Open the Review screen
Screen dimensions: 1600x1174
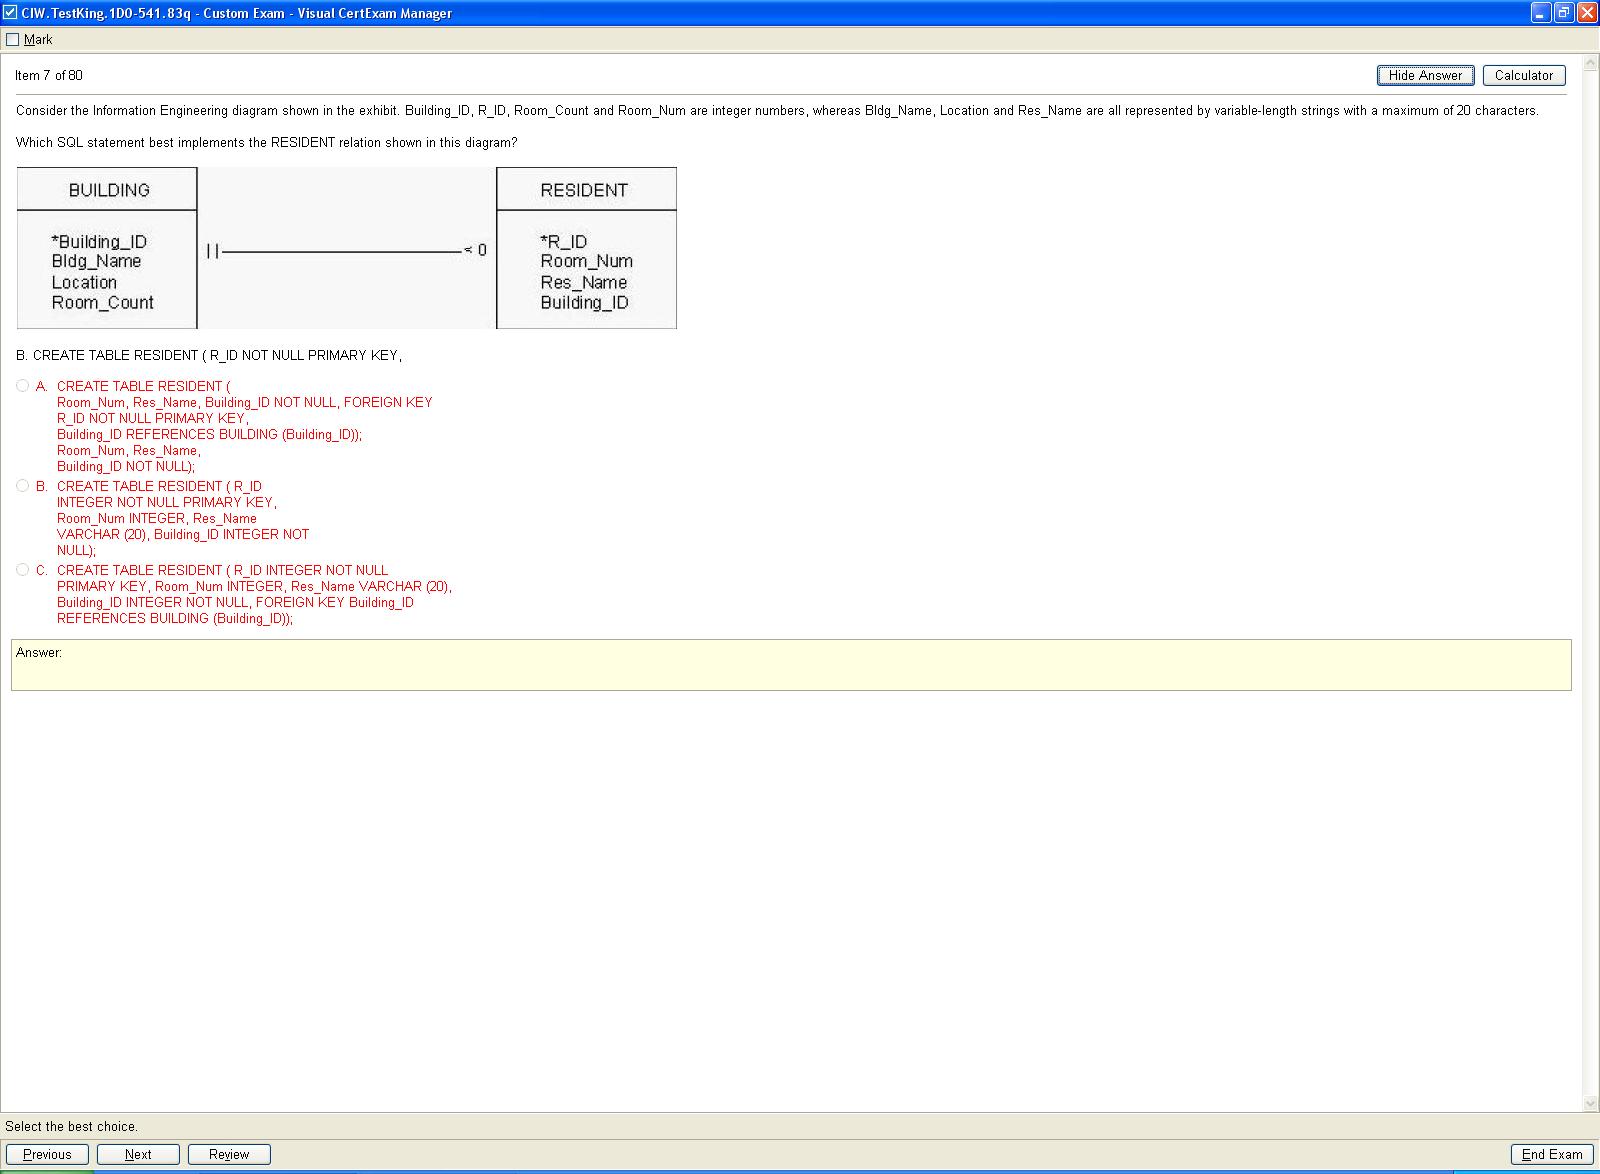click(229, 1154)
